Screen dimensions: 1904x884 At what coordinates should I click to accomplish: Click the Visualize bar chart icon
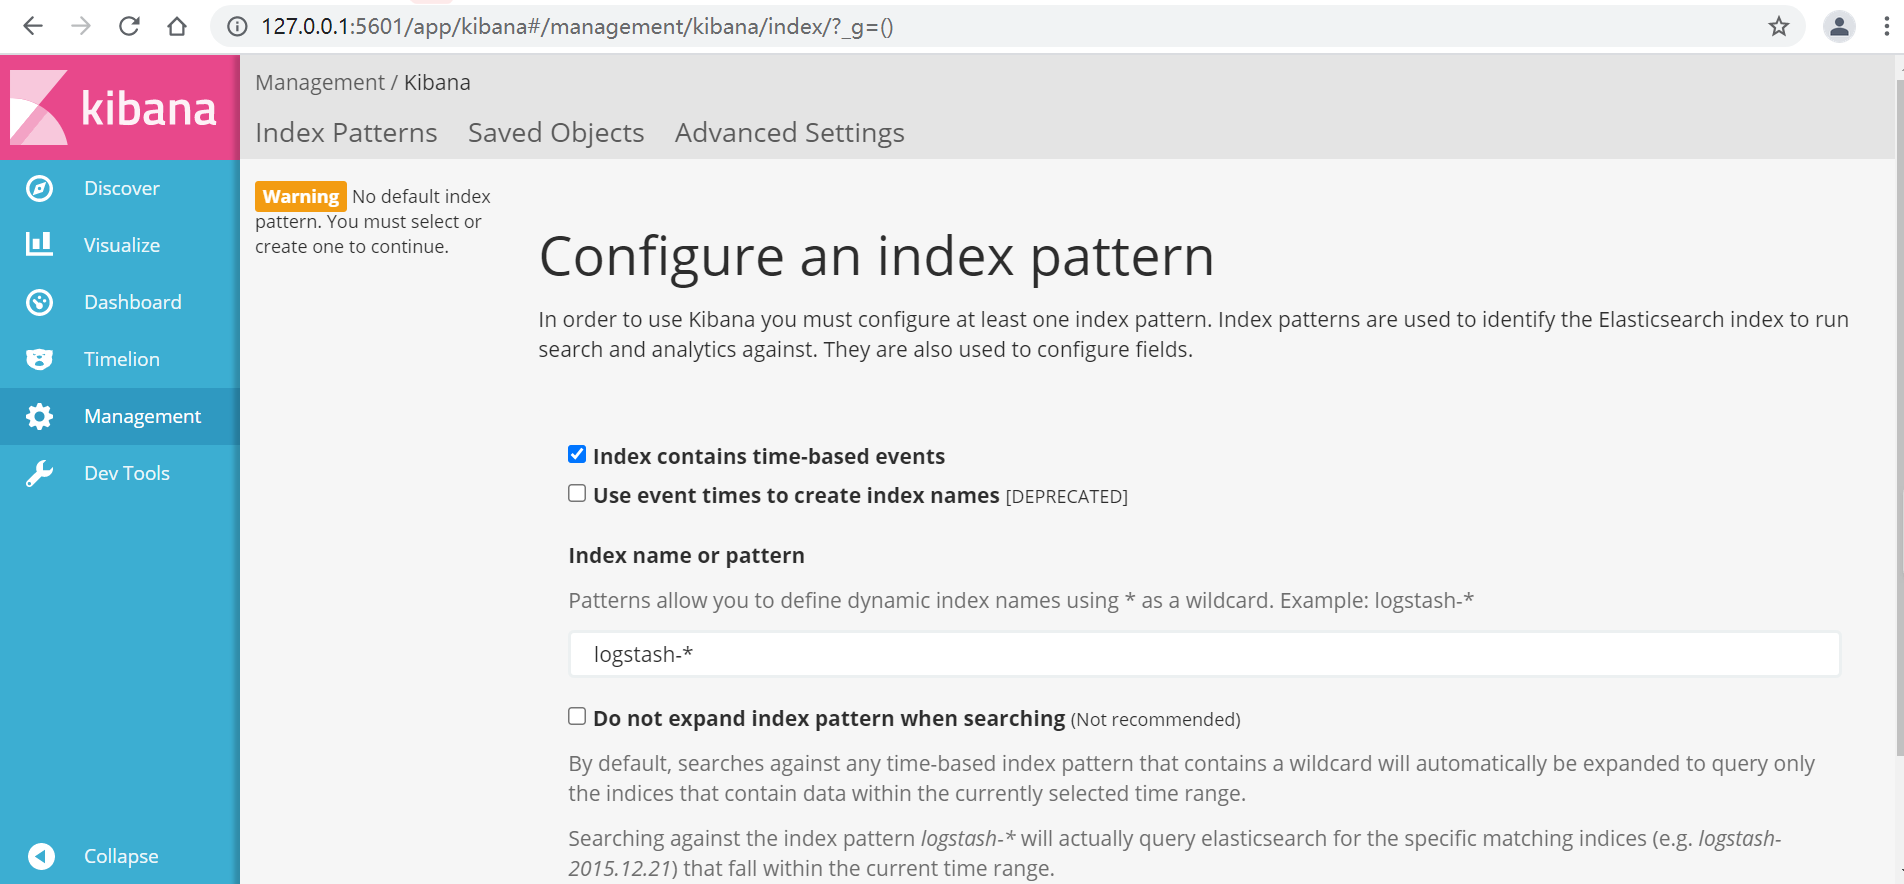click(39, 244)
